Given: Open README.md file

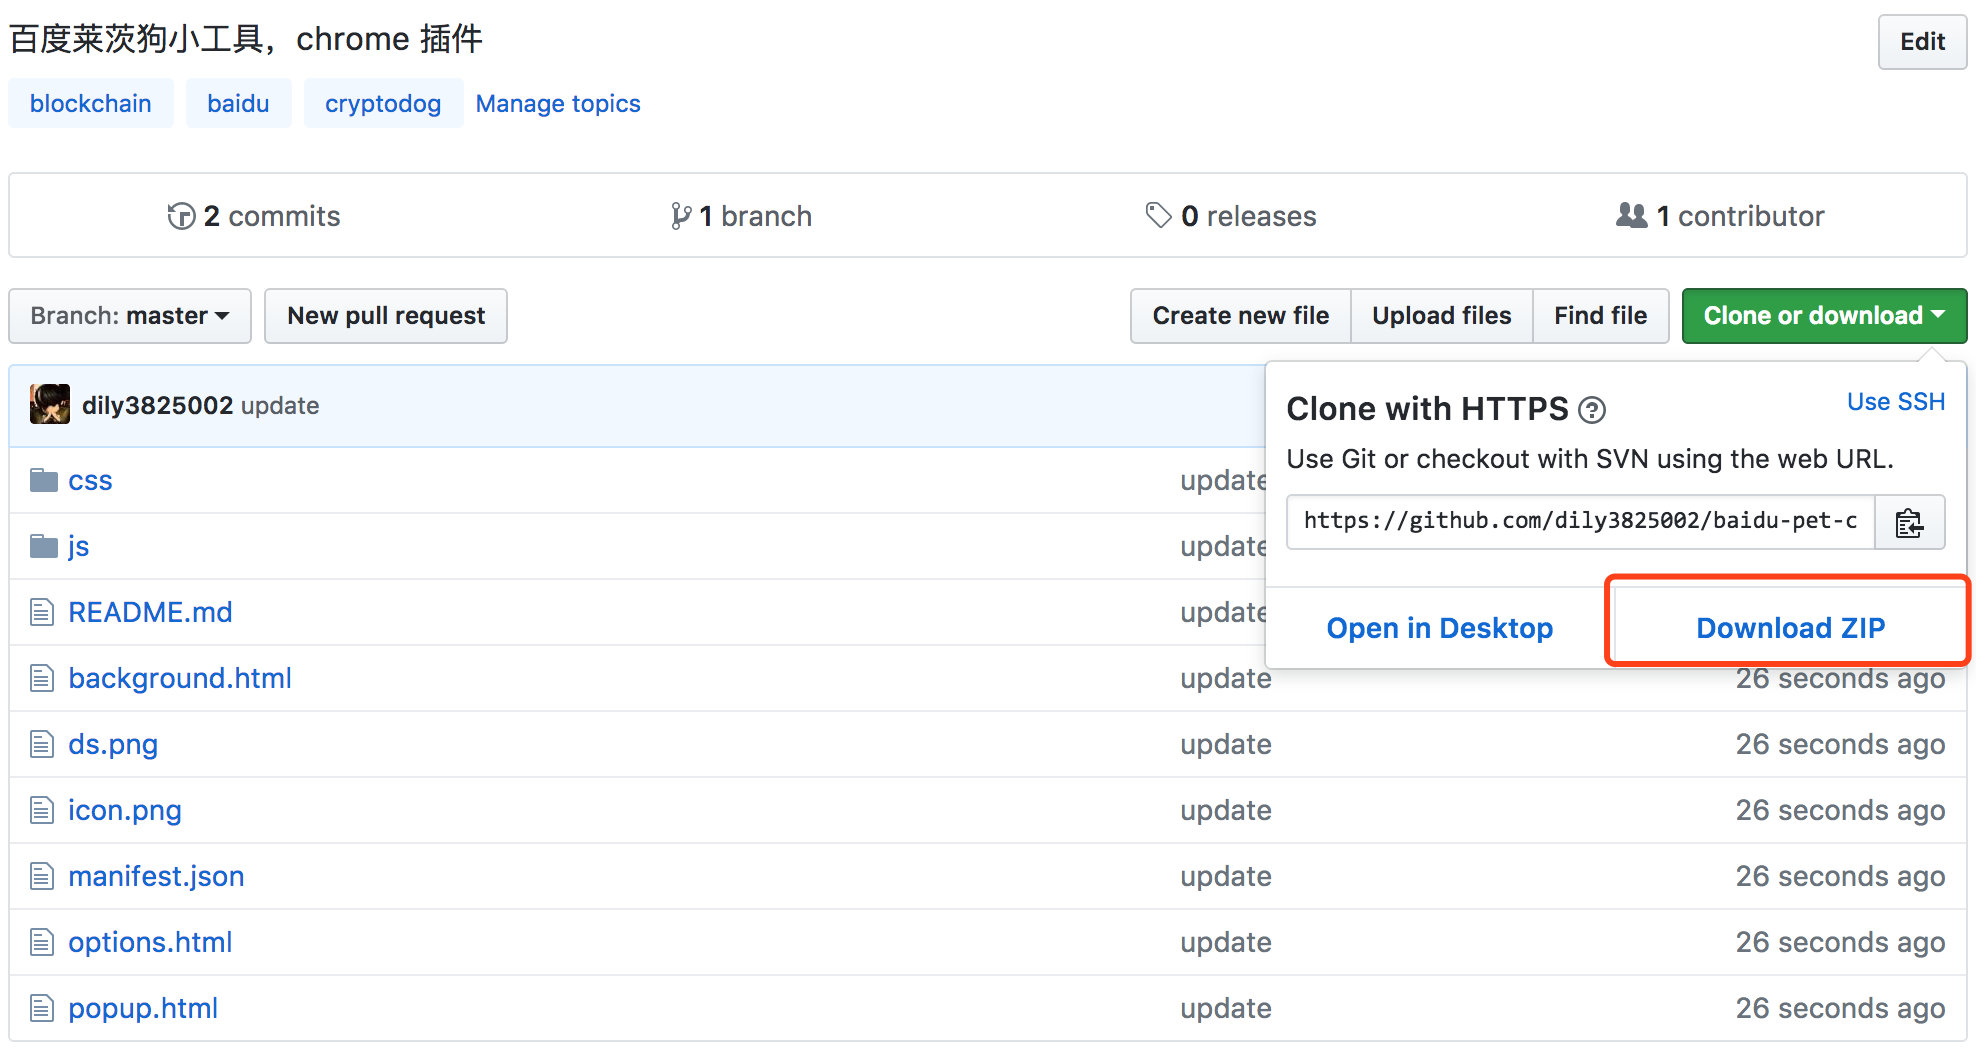Looking at the screenshot, I should coord(150,612).
